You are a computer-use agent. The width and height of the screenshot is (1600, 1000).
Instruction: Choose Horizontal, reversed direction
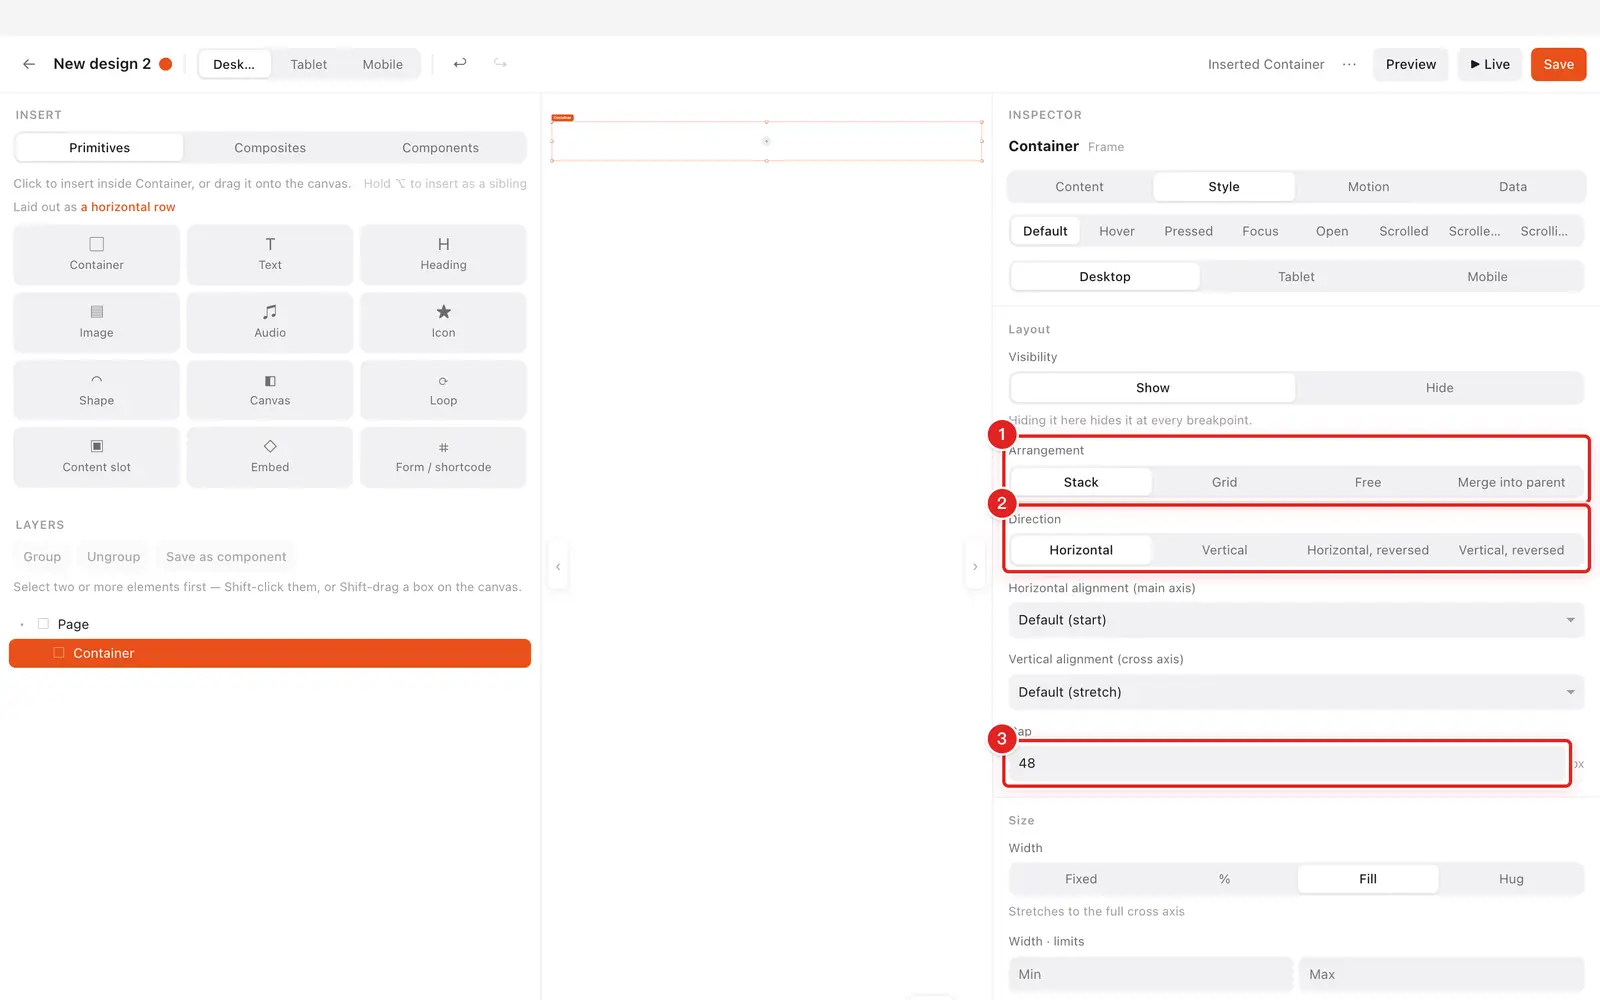[1368, 550]
